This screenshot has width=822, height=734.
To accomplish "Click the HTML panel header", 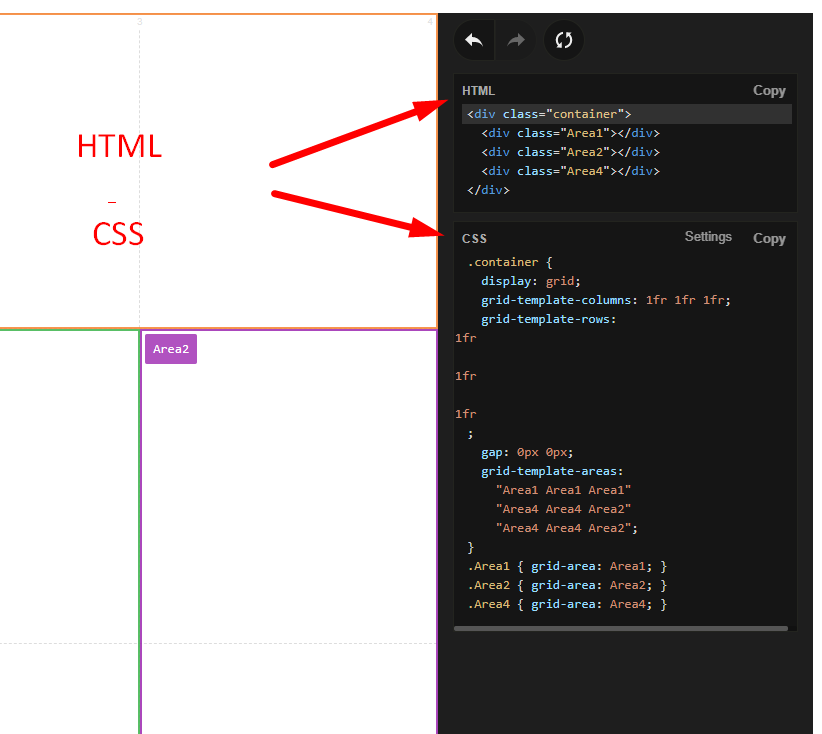I will (478, 90).
